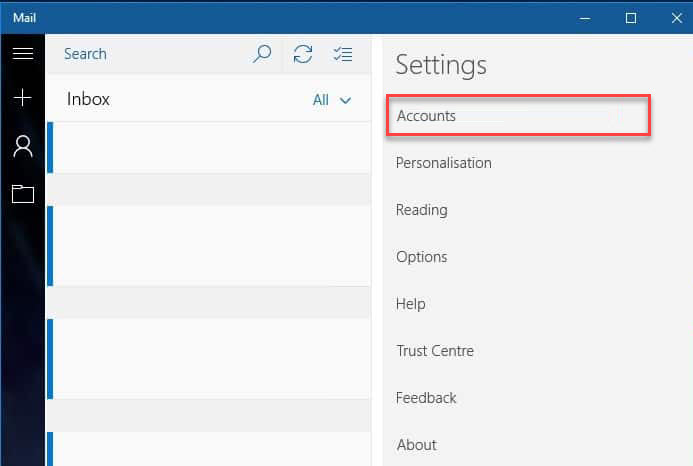This screenshot has height=466, width=693.
Task: Click the Inbox folder heading
Action: click(x=88, y=99)
